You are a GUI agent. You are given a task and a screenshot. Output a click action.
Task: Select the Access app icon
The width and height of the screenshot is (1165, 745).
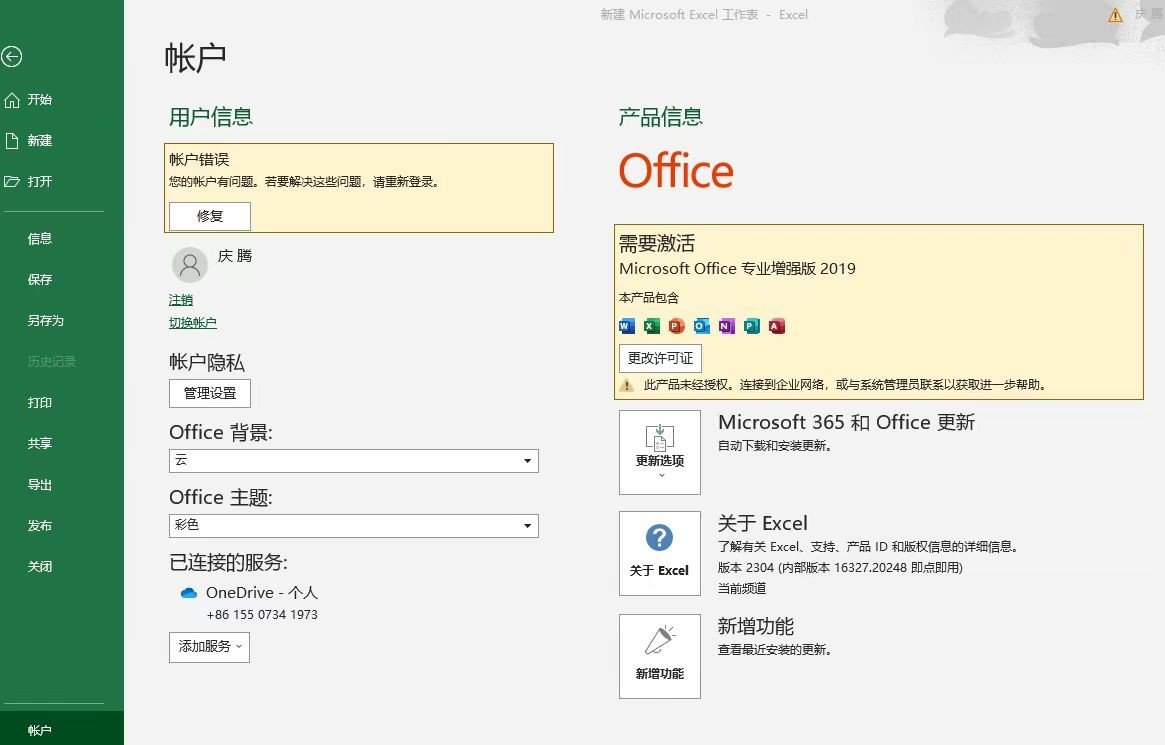coord(777,326)
